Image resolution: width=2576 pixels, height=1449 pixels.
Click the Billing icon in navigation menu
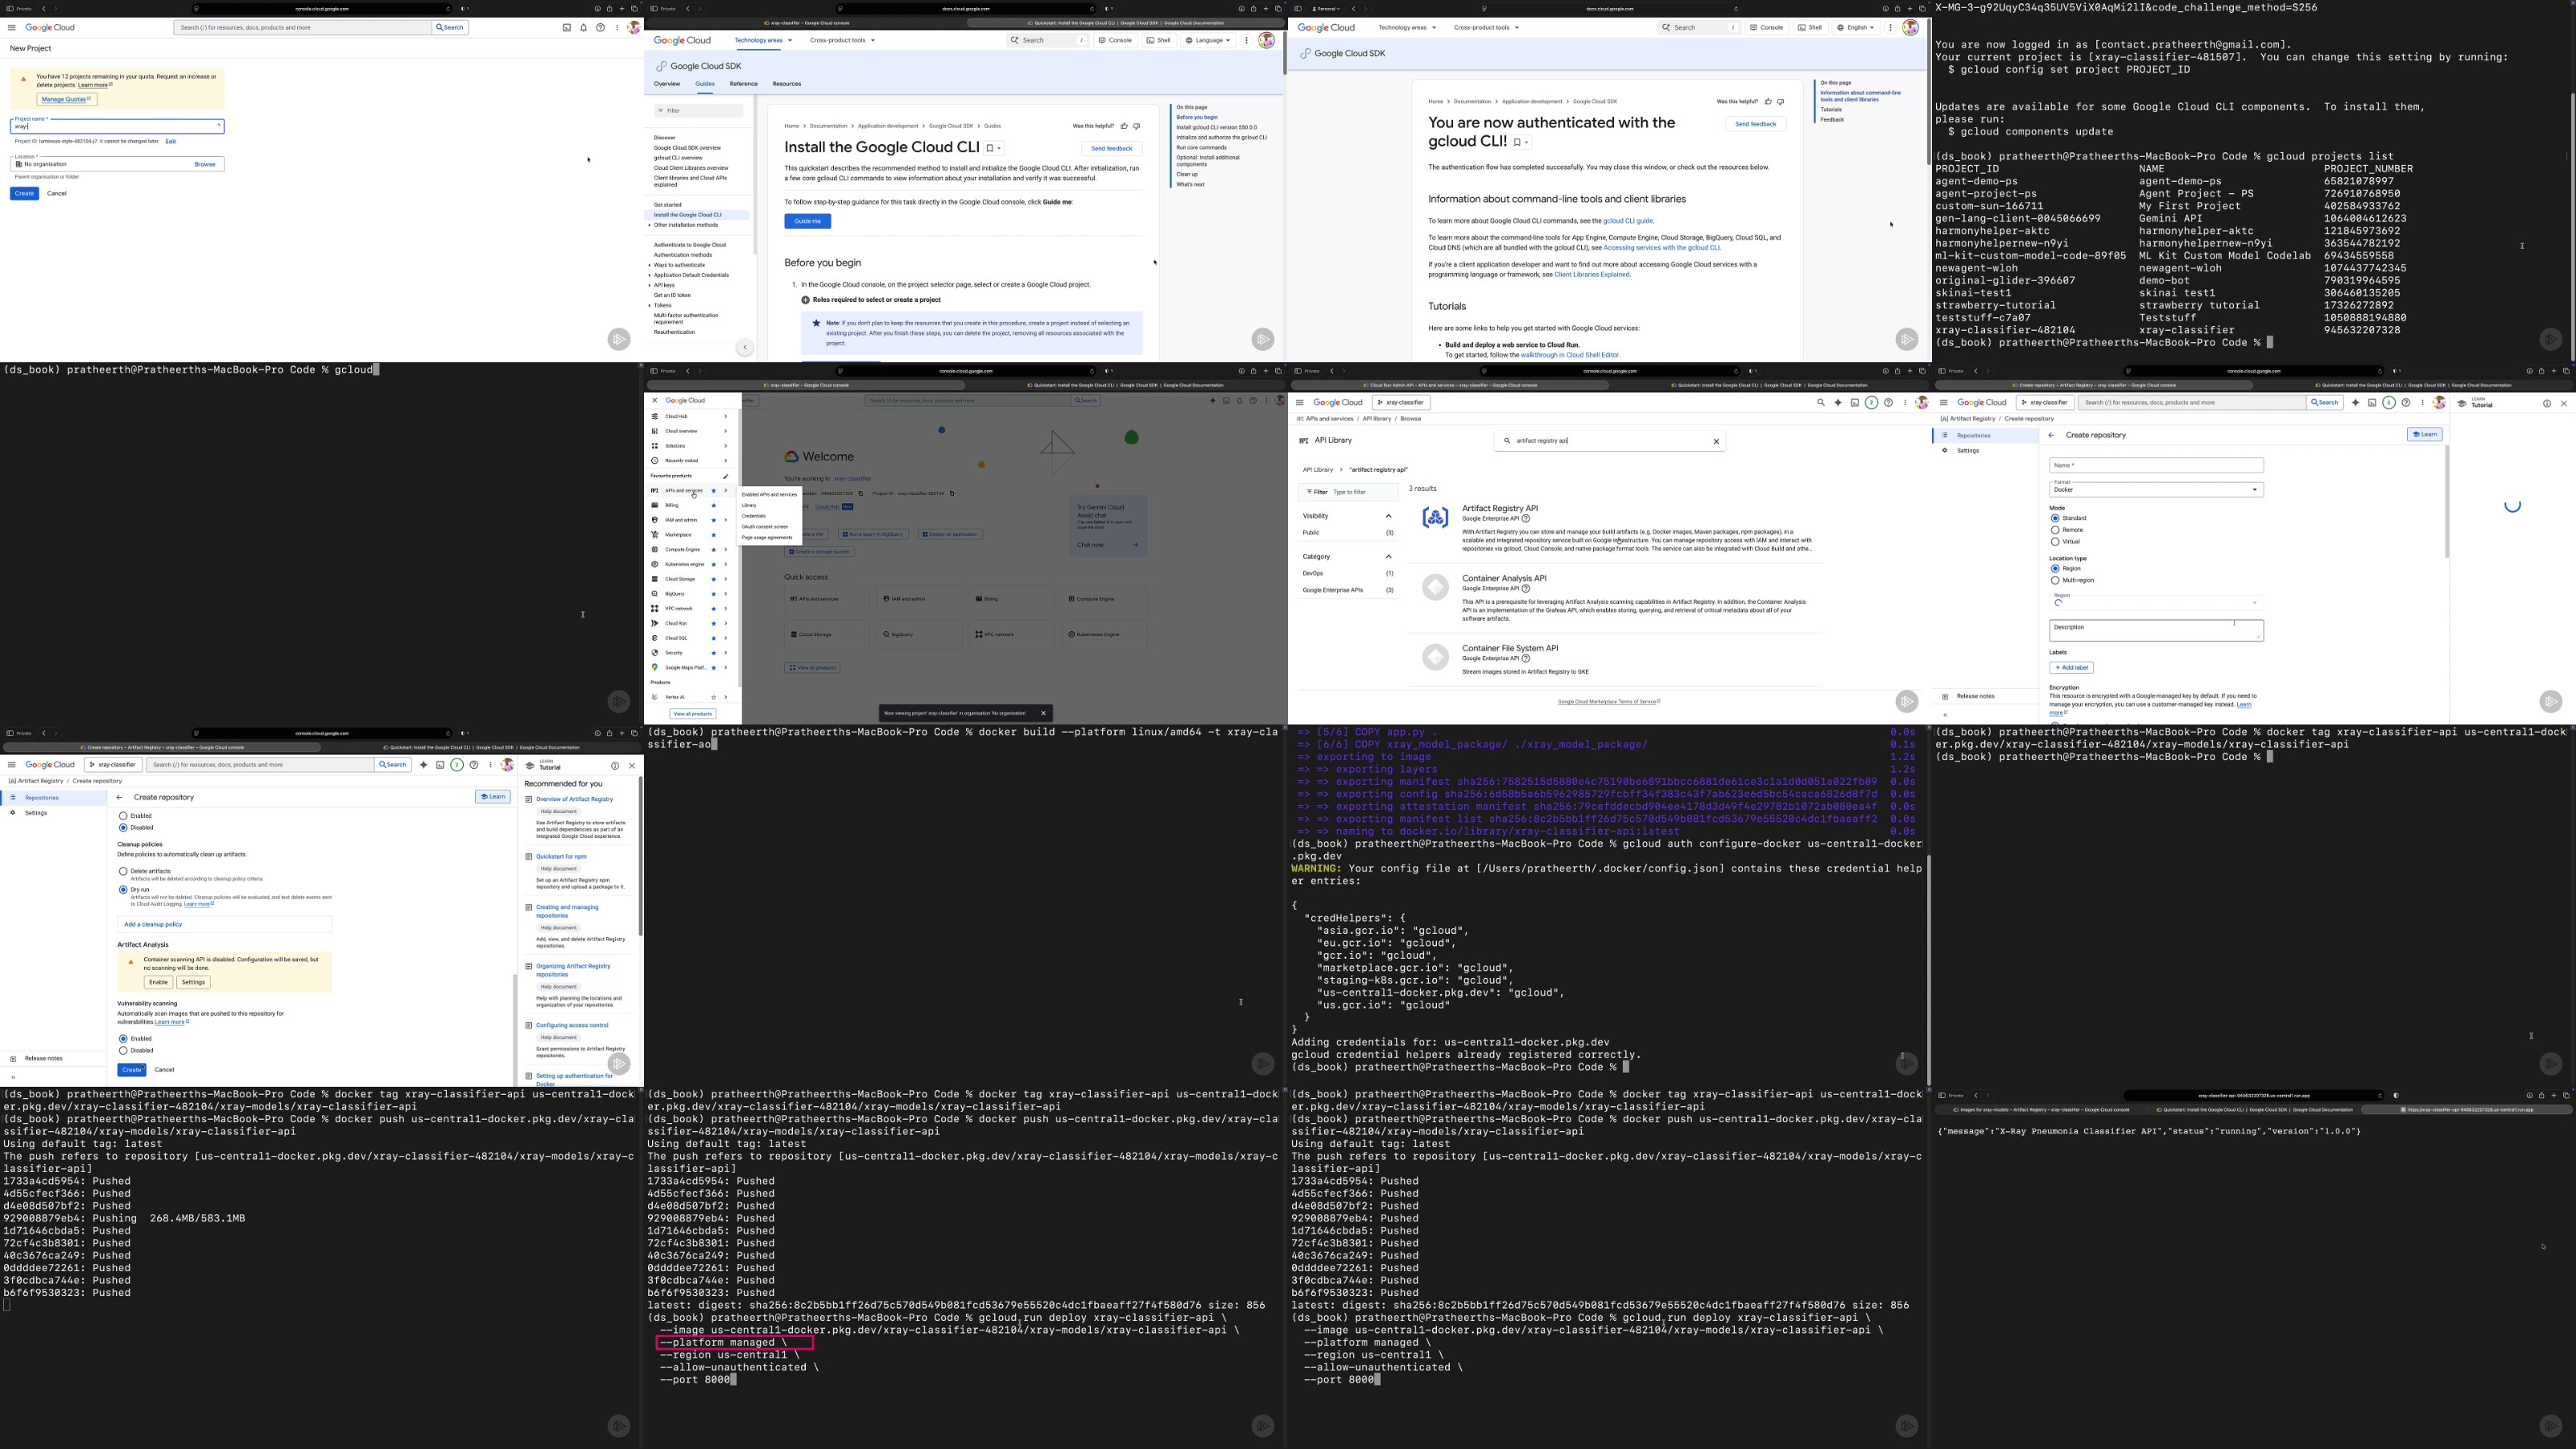click(x=655, y=506)
